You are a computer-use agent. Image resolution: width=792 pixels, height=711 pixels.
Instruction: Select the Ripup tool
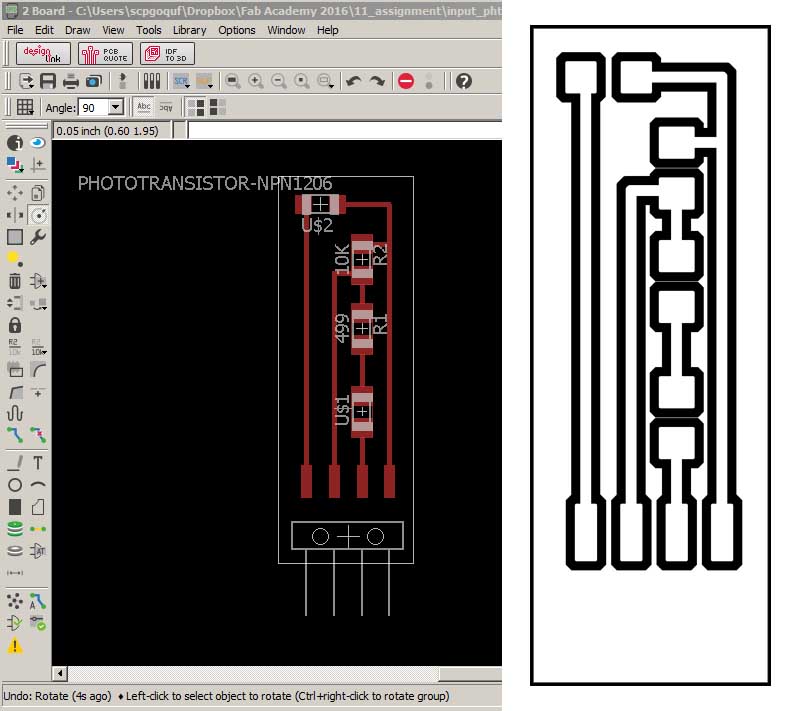pos(38,435)
